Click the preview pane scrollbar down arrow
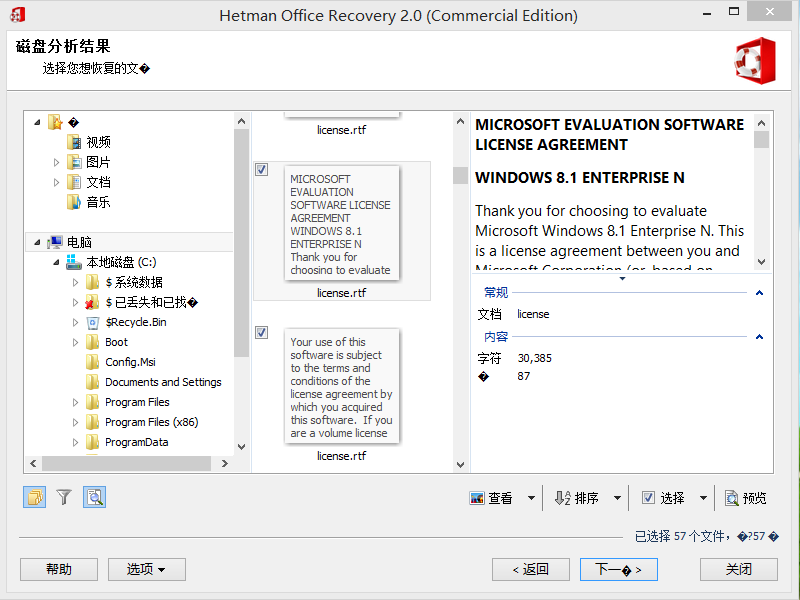800x600 pixels. coord(761,262)
